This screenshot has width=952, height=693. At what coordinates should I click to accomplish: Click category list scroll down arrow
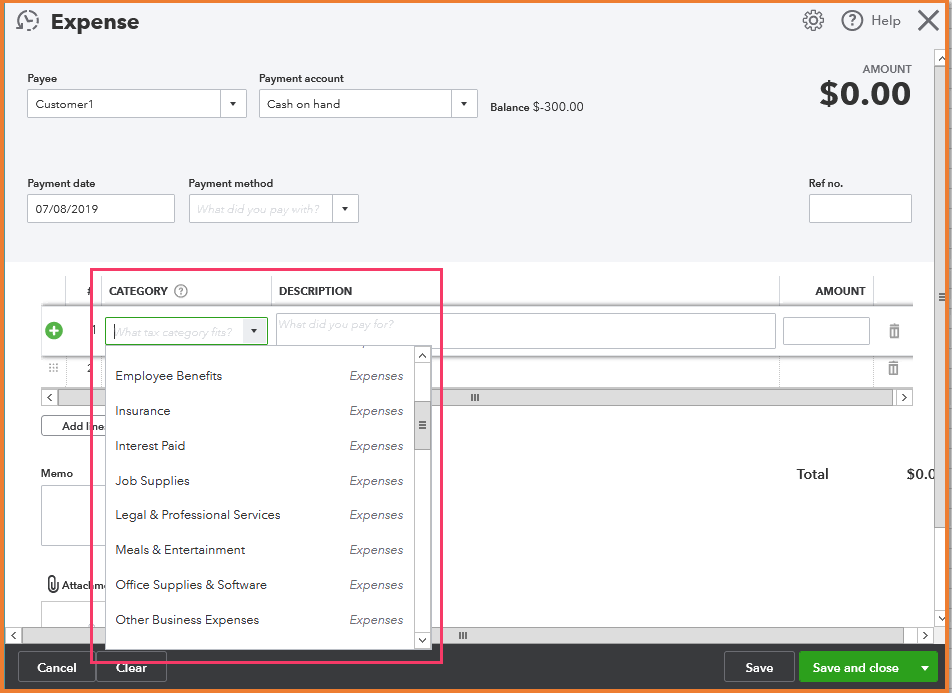coord(423,640)
